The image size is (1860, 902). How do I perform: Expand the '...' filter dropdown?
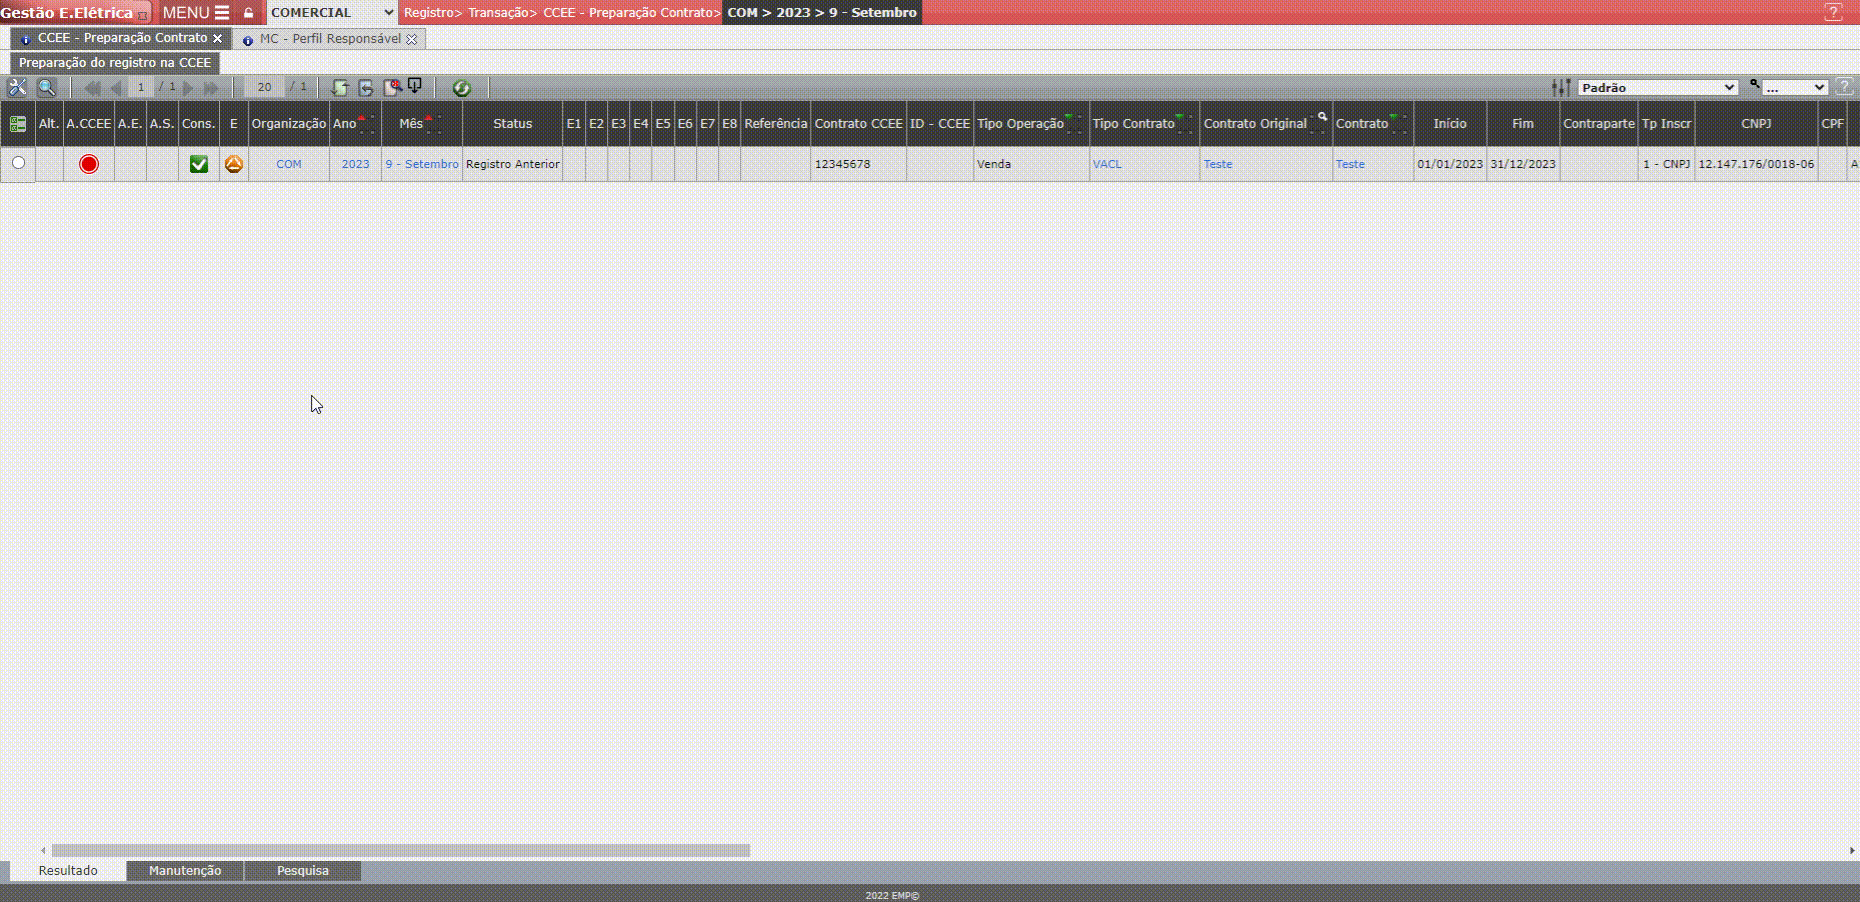(x=1794, y=88)
